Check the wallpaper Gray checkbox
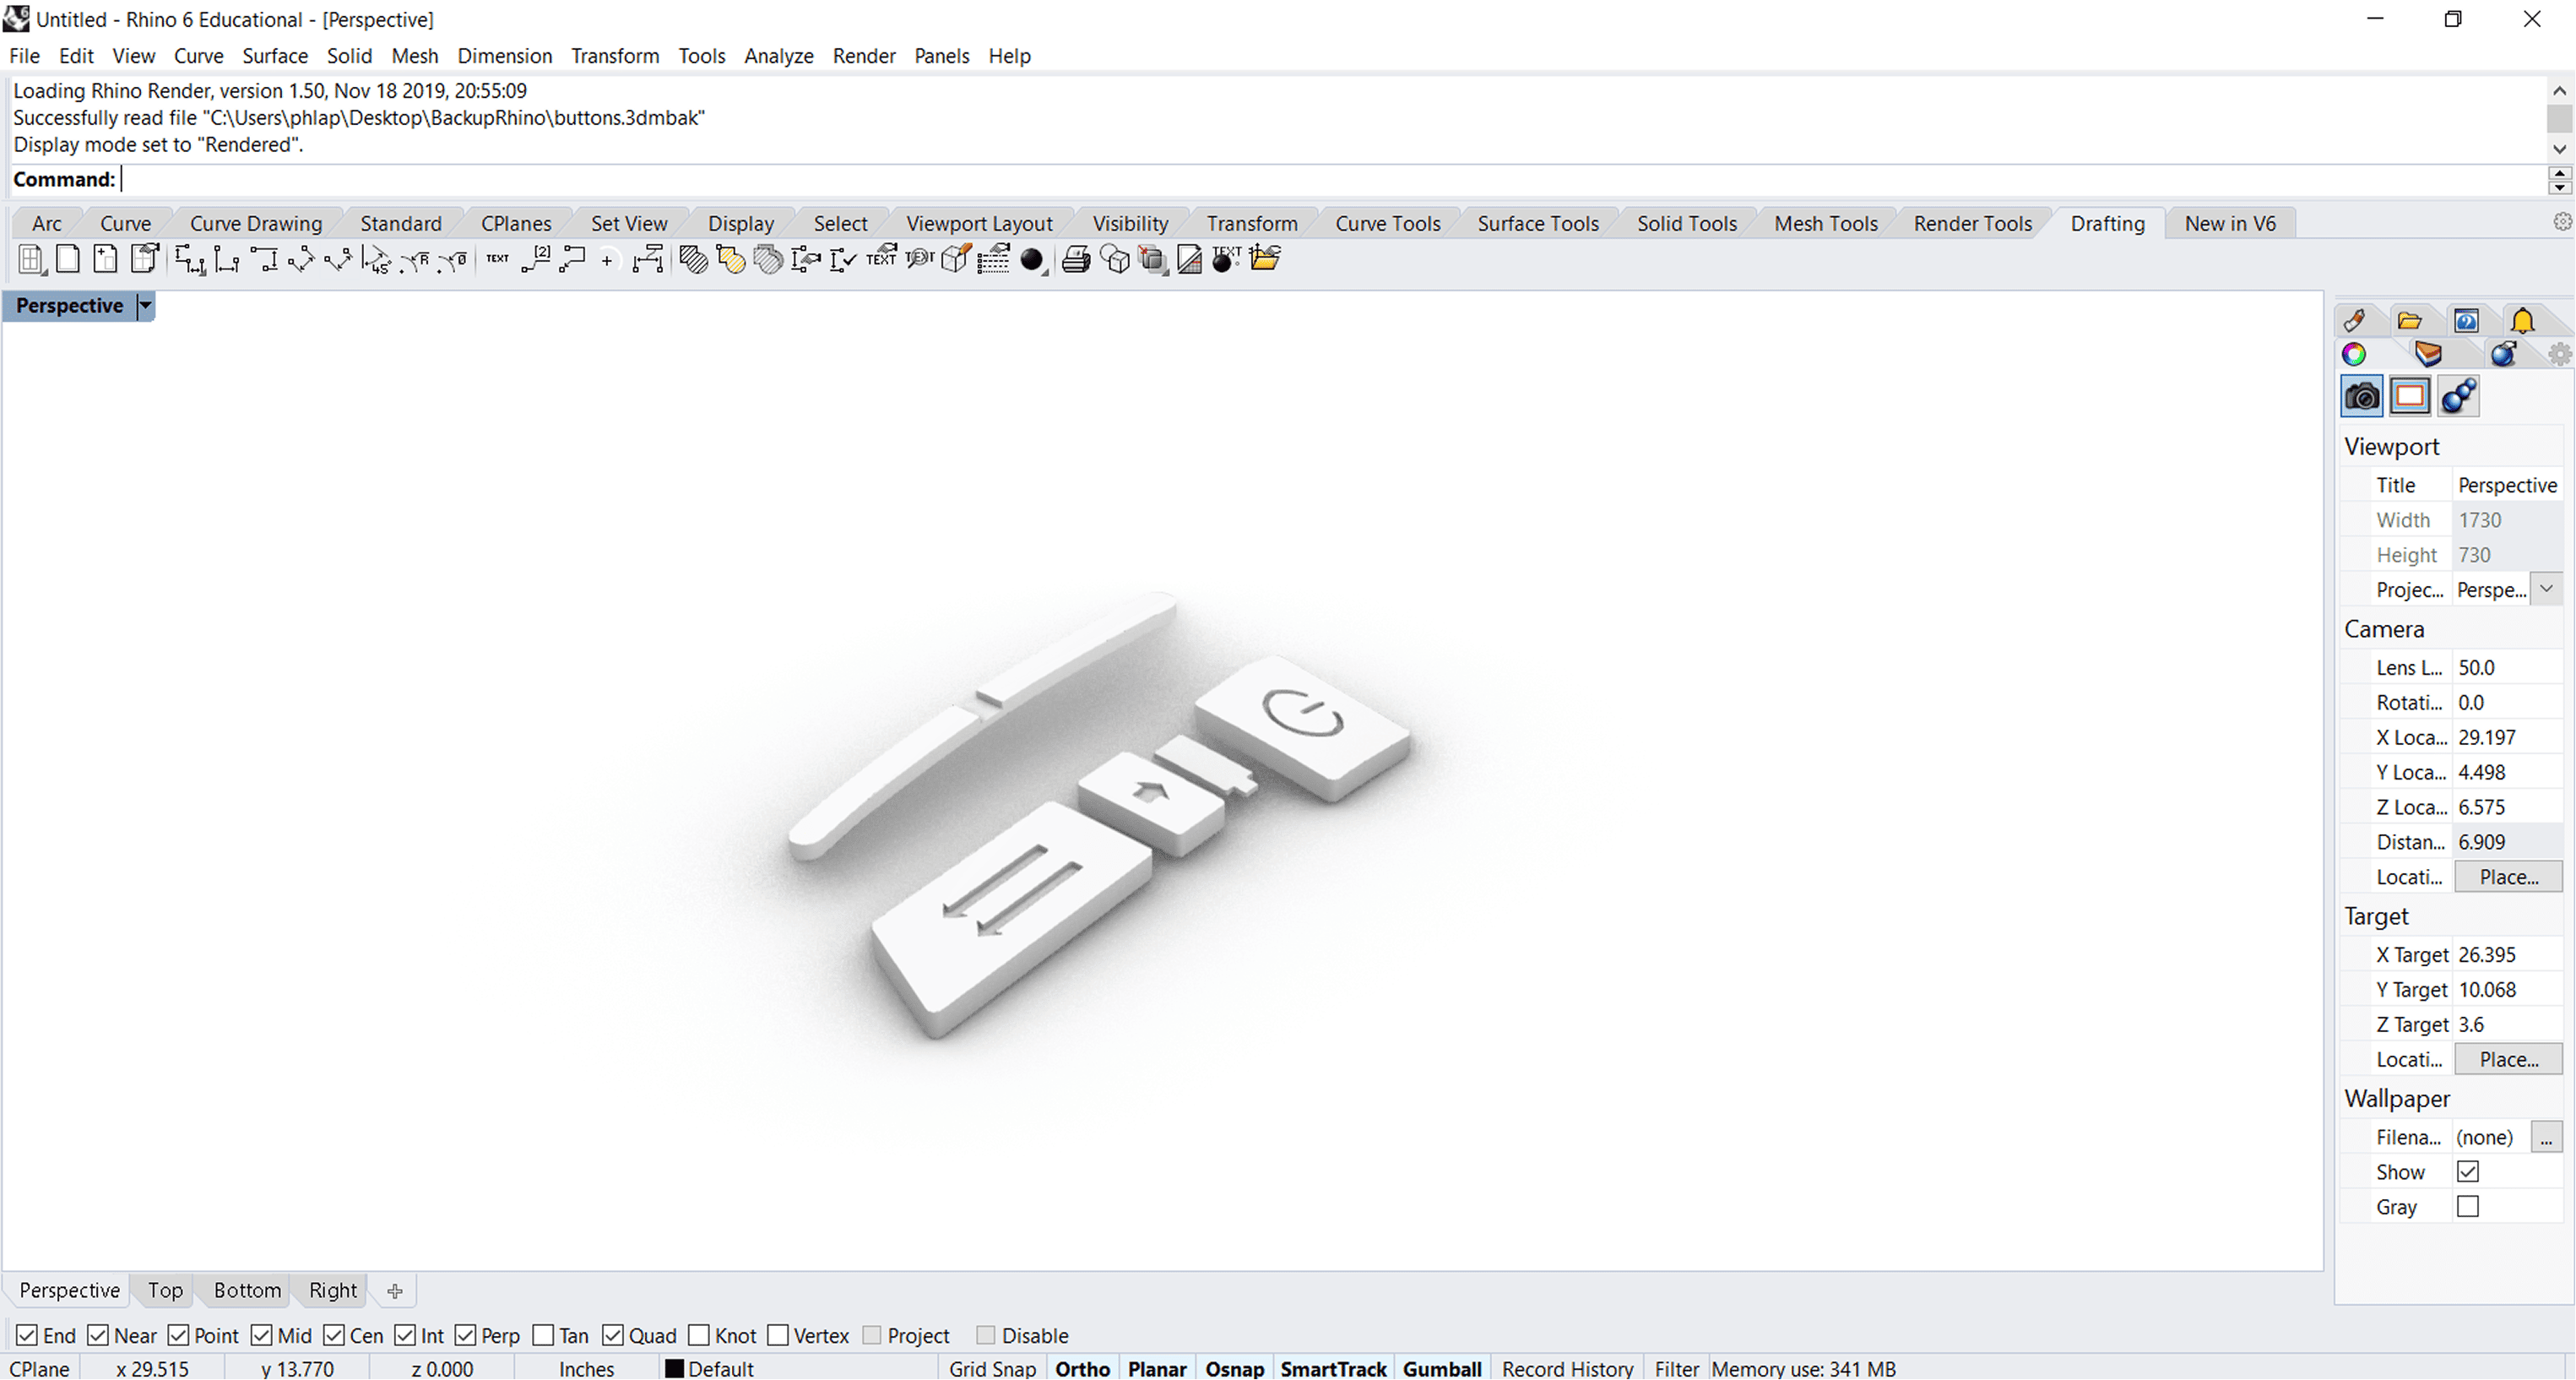The height and width of the screenshot is (1380, 2576). (2468, 1206)
